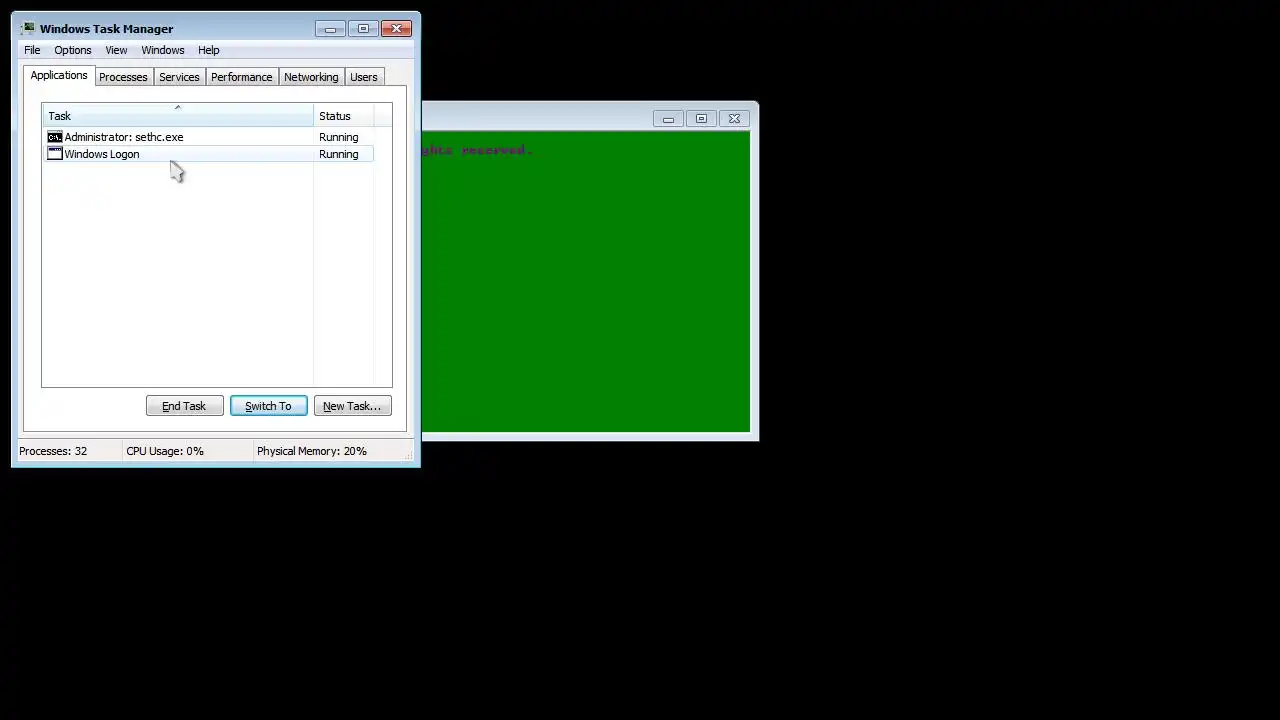1280x720 pixels.
Task: Switch to the Users tab
Action: (363, 77)
